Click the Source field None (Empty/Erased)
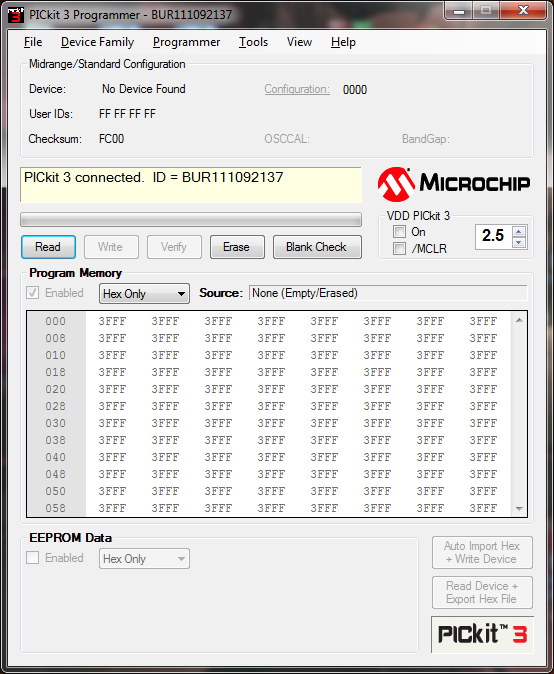554x674 pixels. (388, 293)
